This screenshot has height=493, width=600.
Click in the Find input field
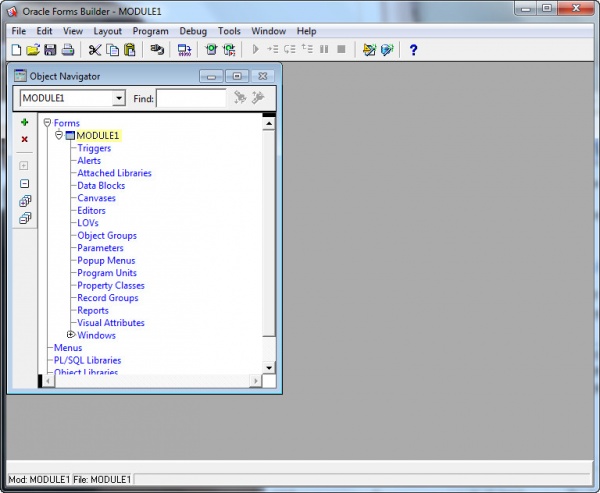pyautogui.click(x=191, y=98)
